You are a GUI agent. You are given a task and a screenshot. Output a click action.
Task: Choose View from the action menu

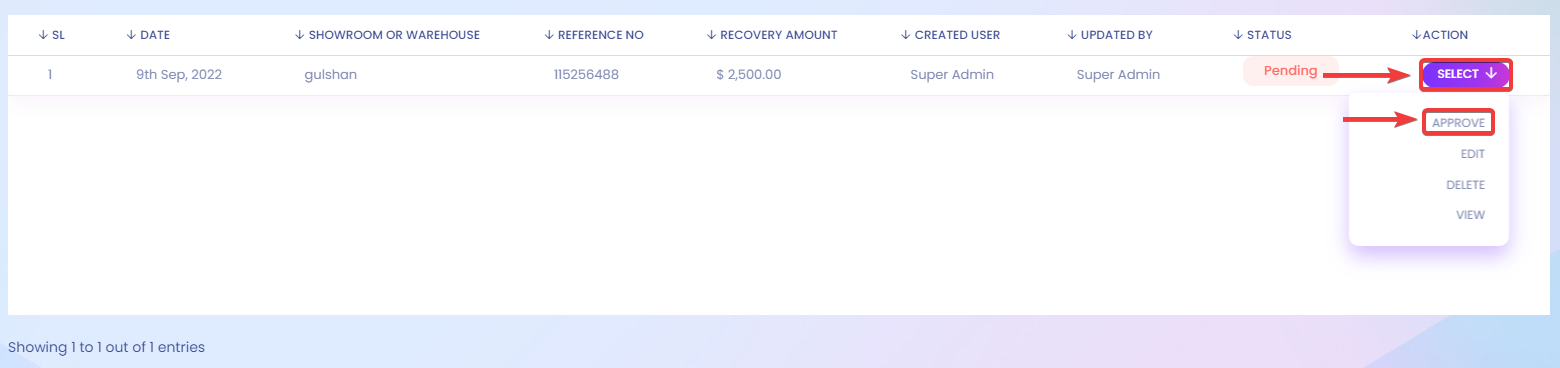click(x=1470, y=215)
